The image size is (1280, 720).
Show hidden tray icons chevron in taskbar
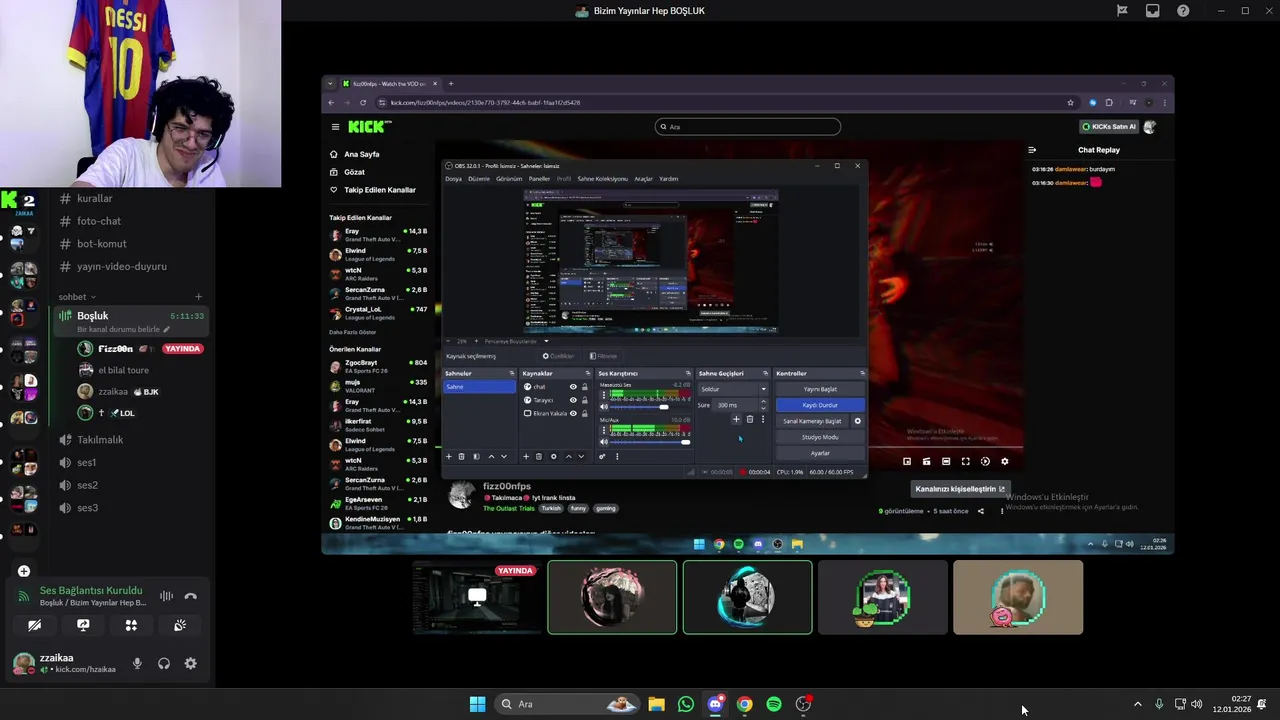(1137, 704)
